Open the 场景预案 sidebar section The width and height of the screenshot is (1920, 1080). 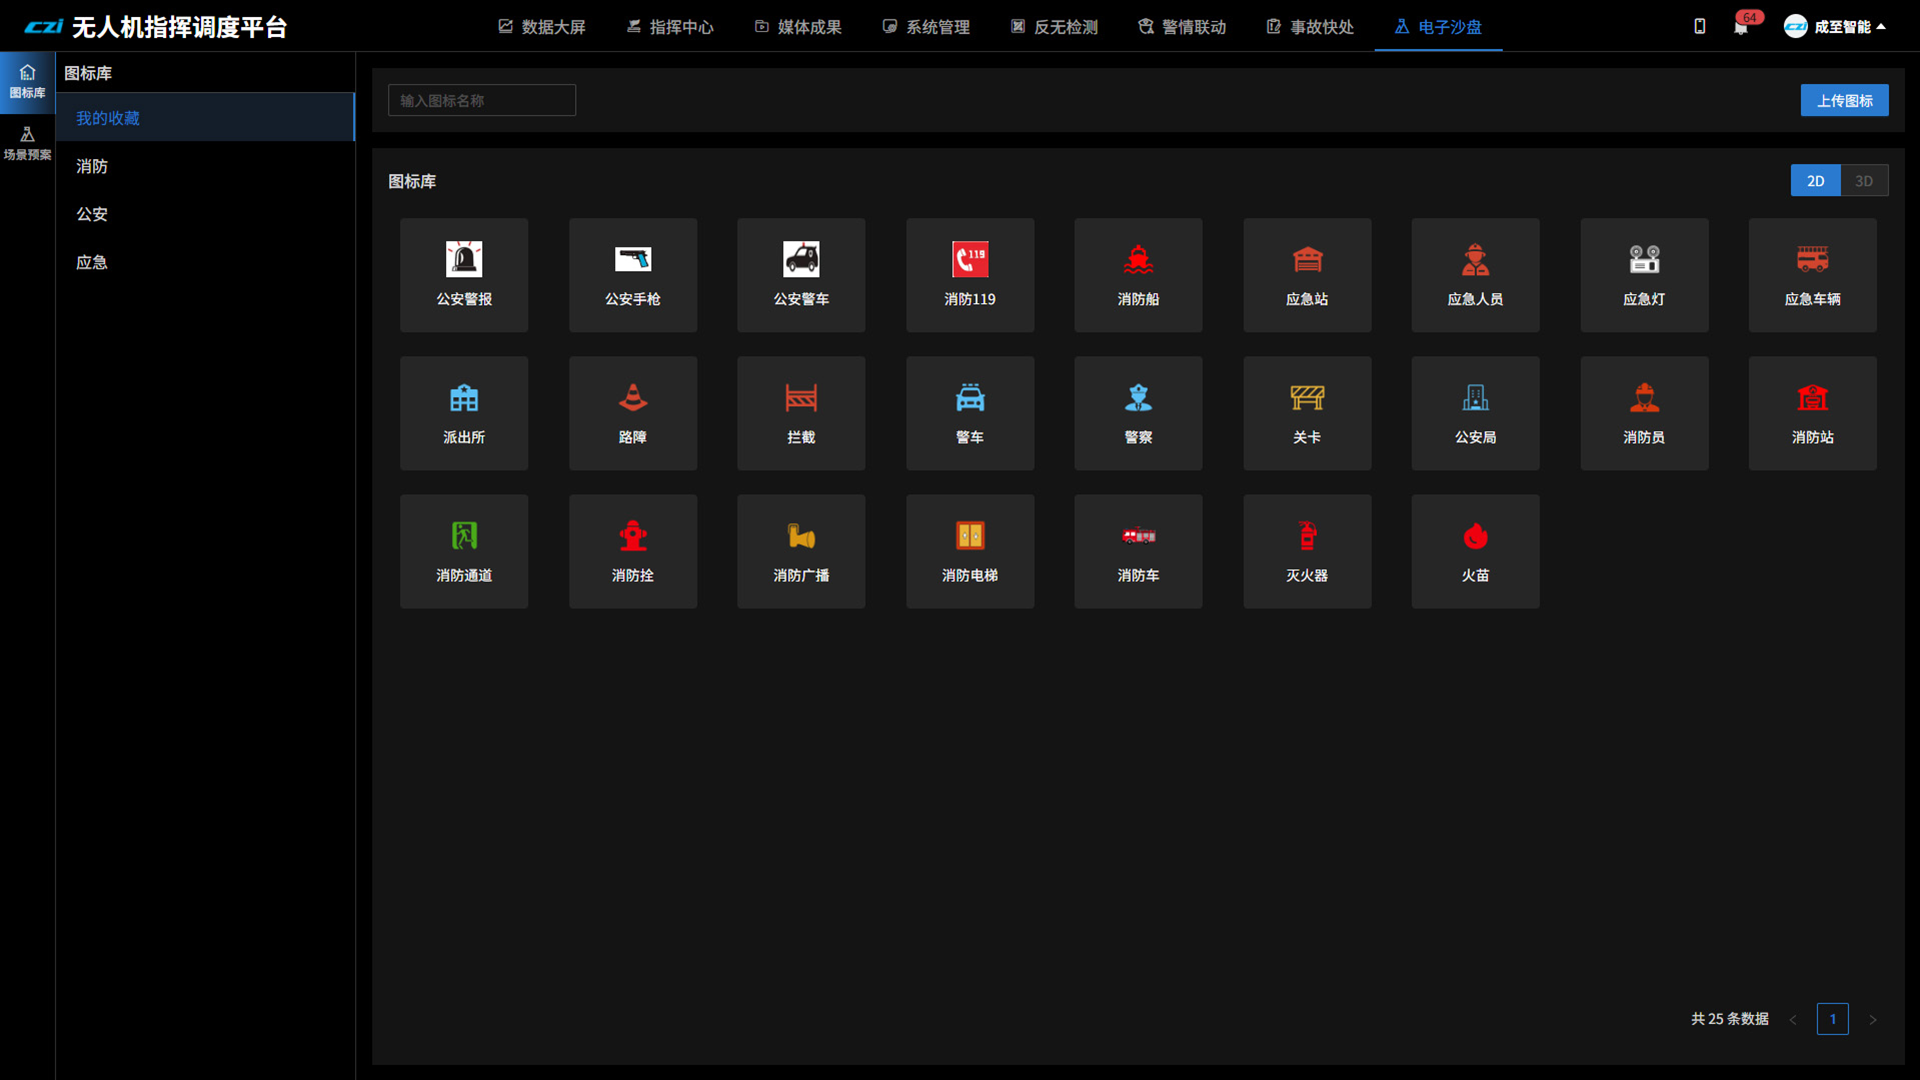27,143
